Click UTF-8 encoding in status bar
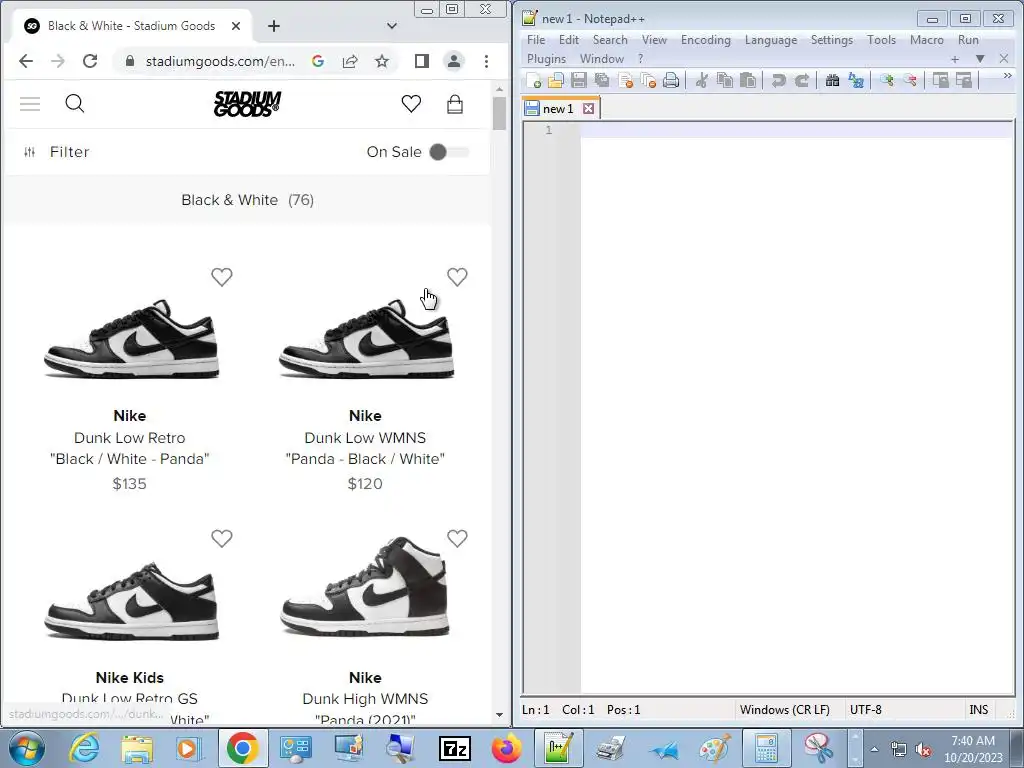The image size is (1024, 768). [x=865, y=709]
